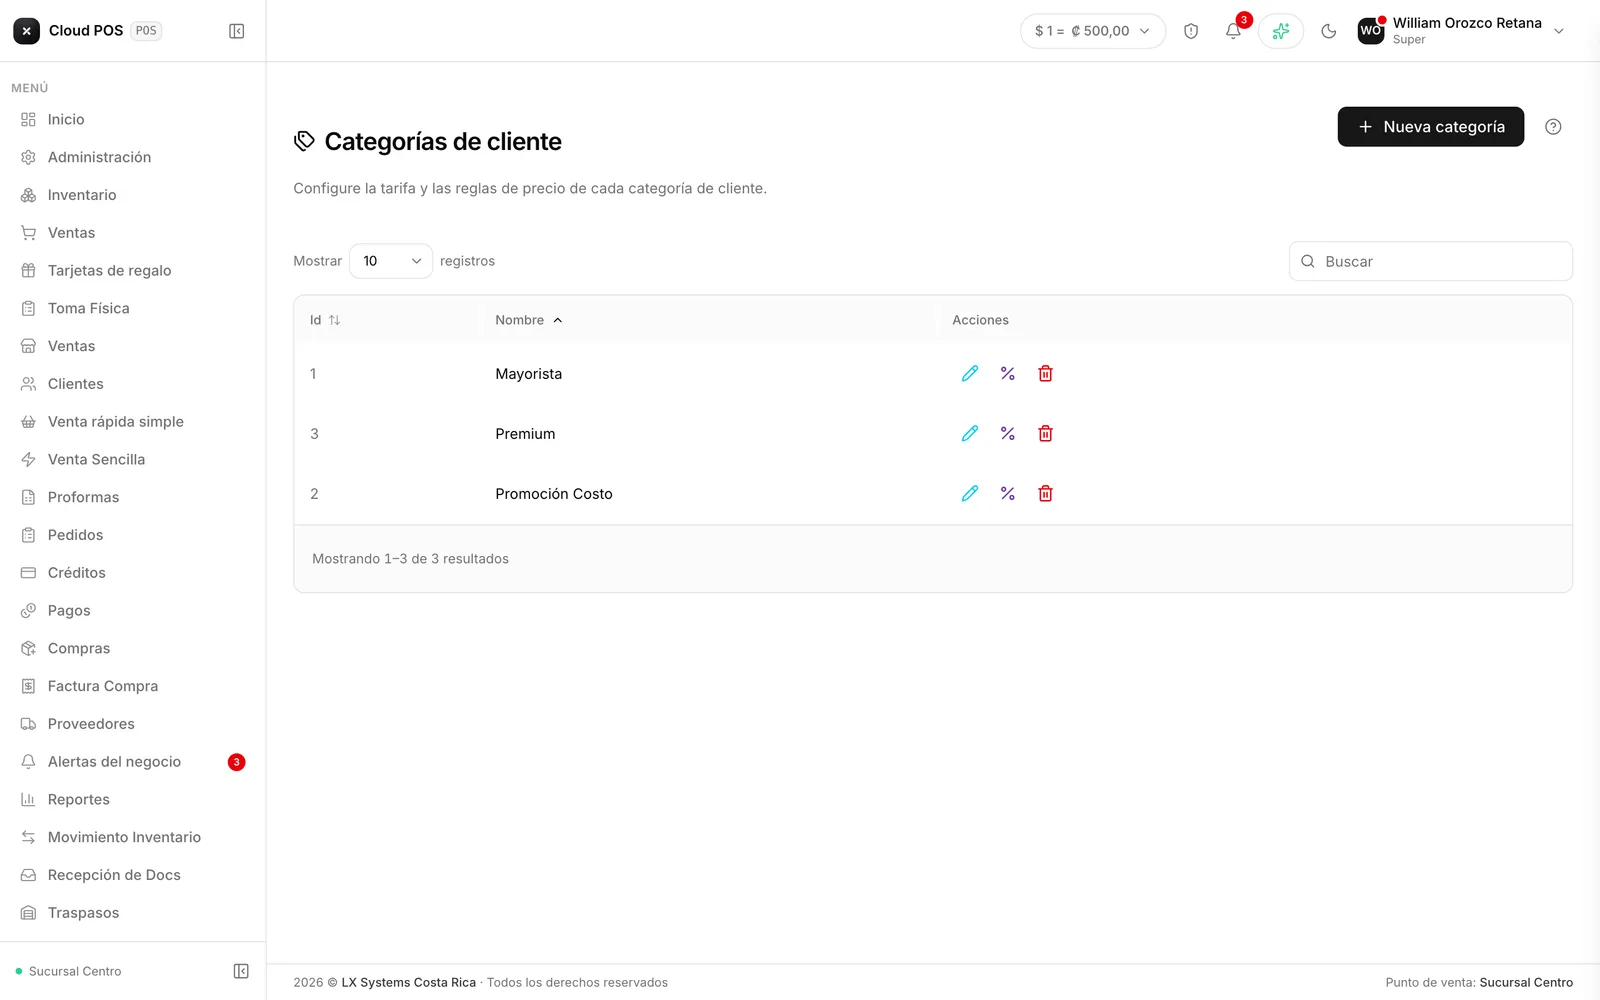Focus the Buscar search field
The height and width of the screenshot is (1000, 1600).
click(x=1430, y=261)
